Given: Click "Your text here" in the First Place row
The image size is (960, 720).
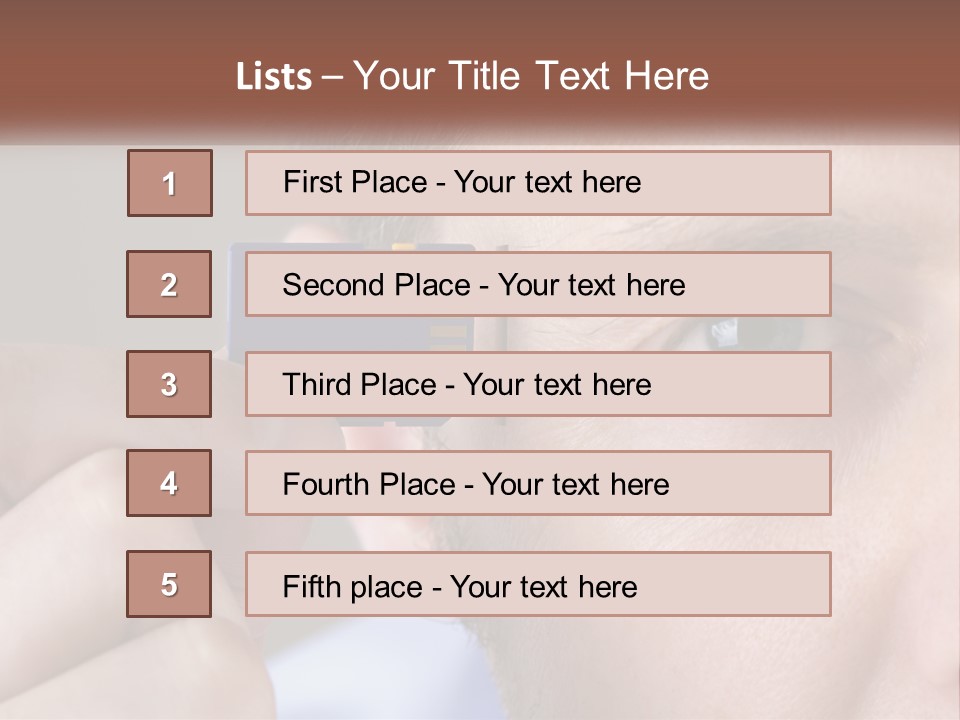Looking at the screenshot, I should tap(547, 182).
